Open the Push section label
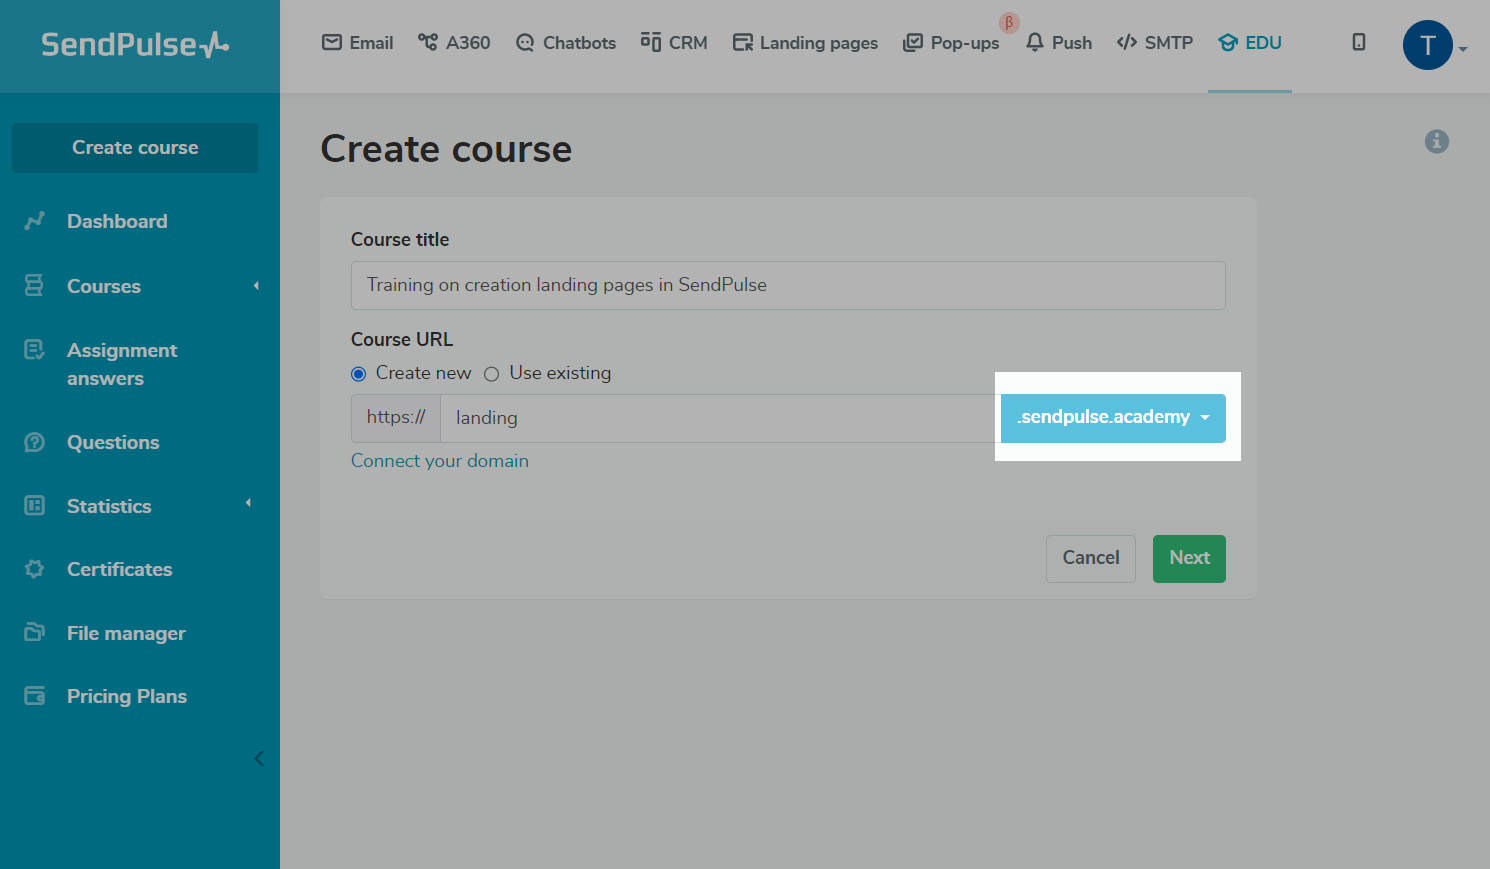 [x=1072, y=43]
